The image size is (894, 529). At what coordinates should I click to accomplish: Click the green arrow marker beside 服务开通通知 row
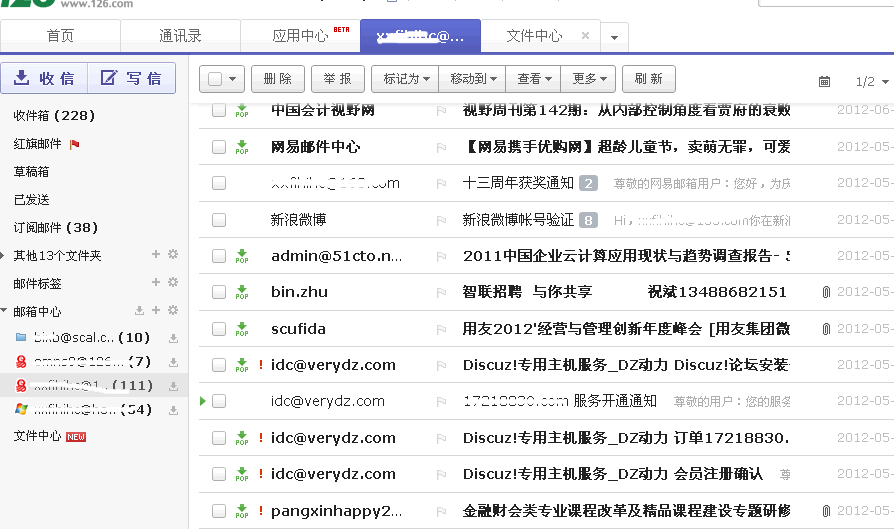pos(202,401)
